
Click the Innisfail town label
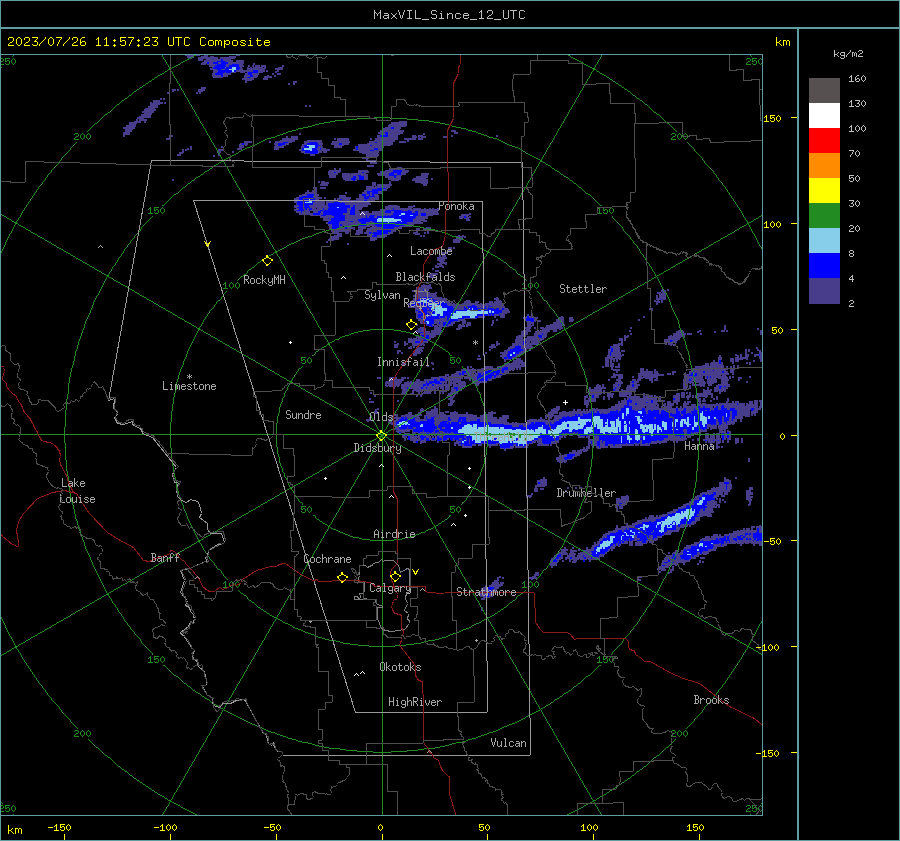point(403,362)
